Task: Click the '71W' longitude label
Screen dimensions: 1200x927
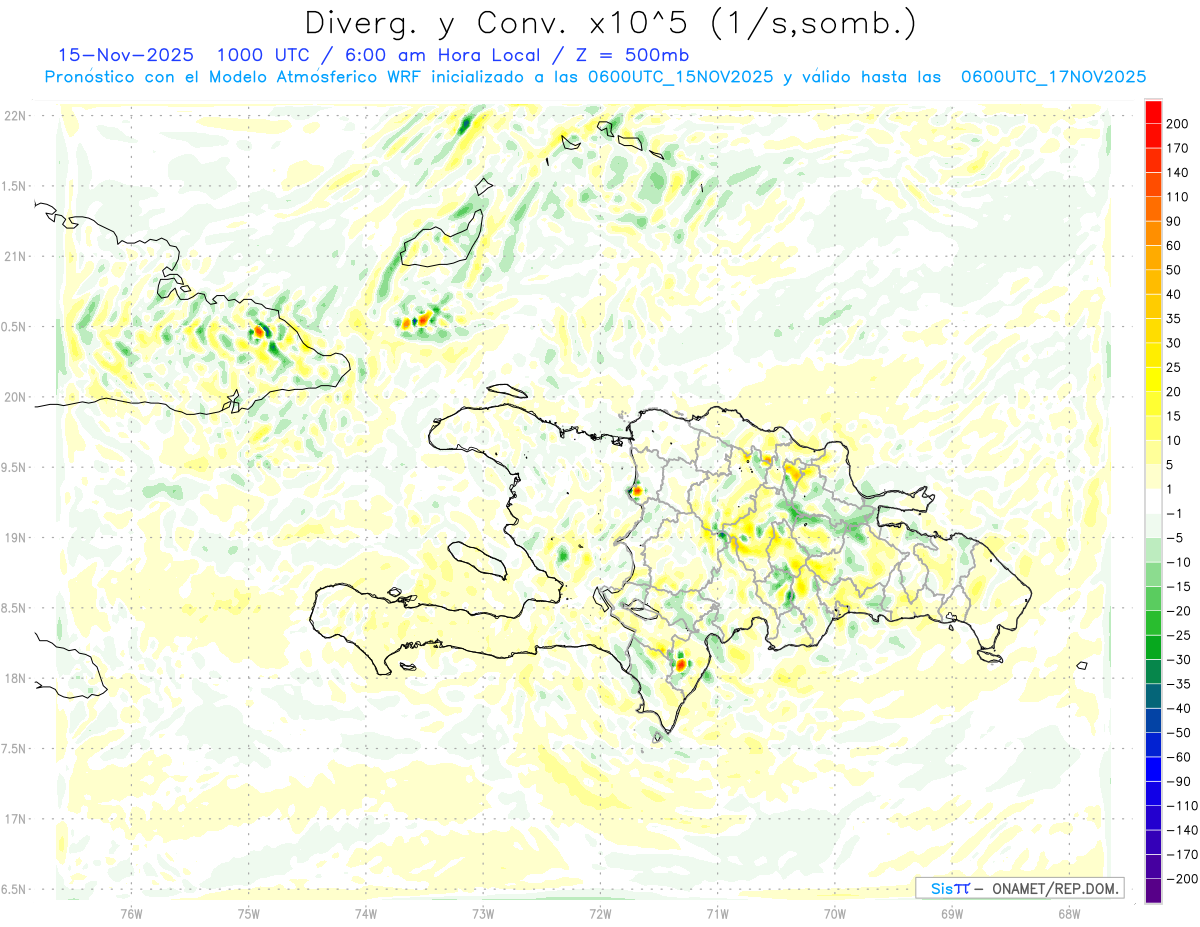Action: [717, 912]
